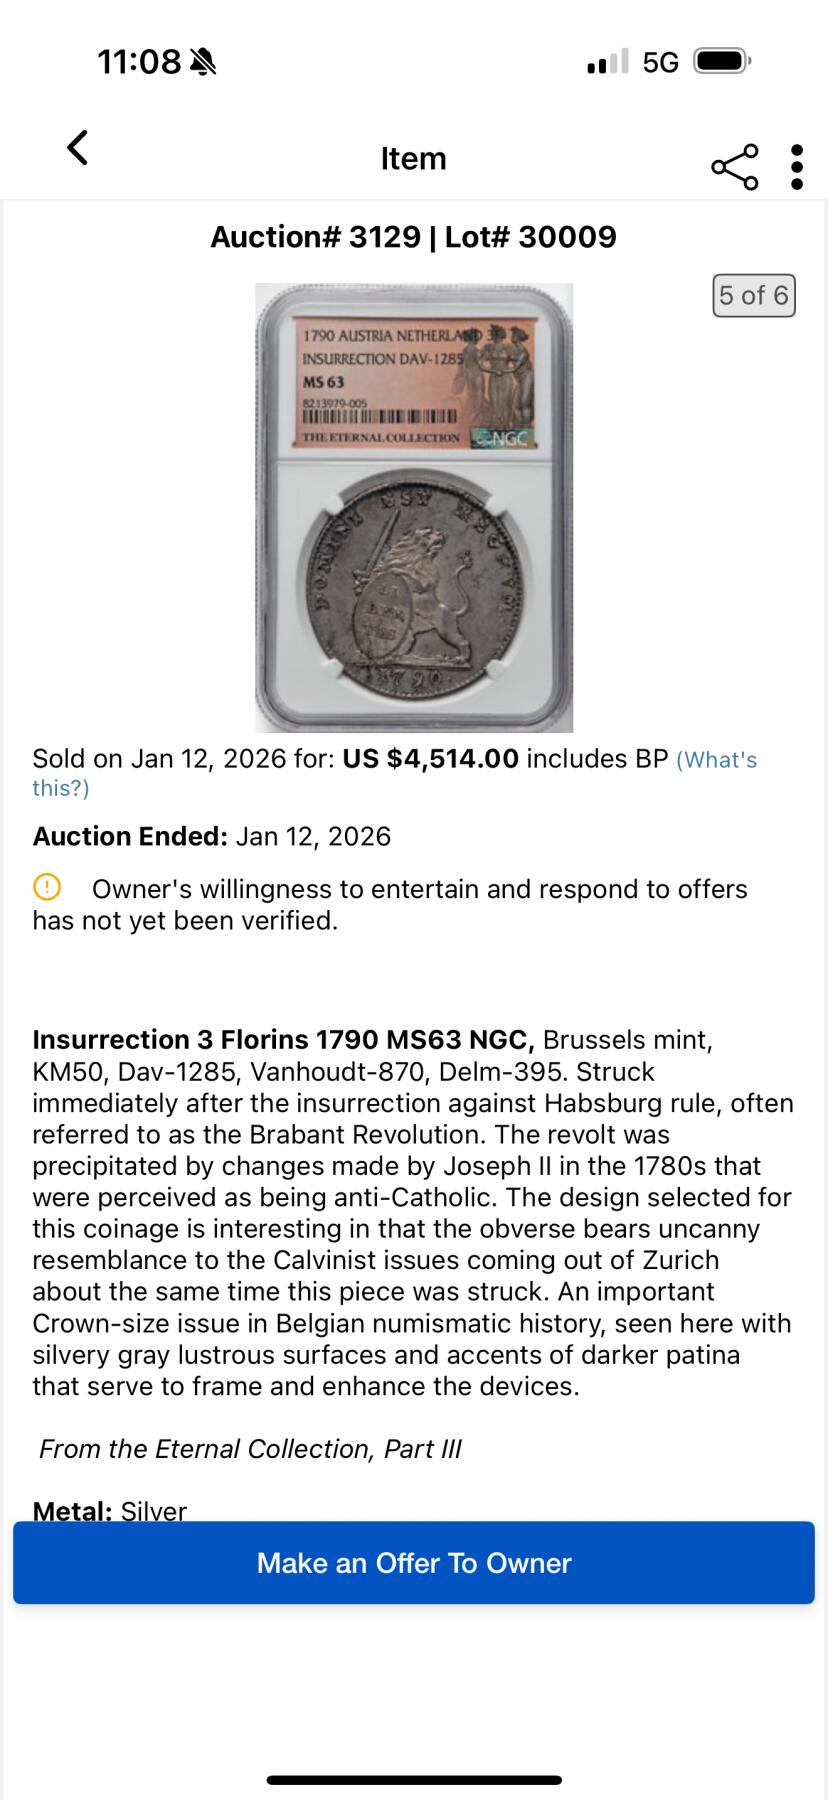Tap the Auction# 3129 Lot# 30009 heading
Image resolution: width=828 pixels, height=1800 pixels.
(413, 237)
